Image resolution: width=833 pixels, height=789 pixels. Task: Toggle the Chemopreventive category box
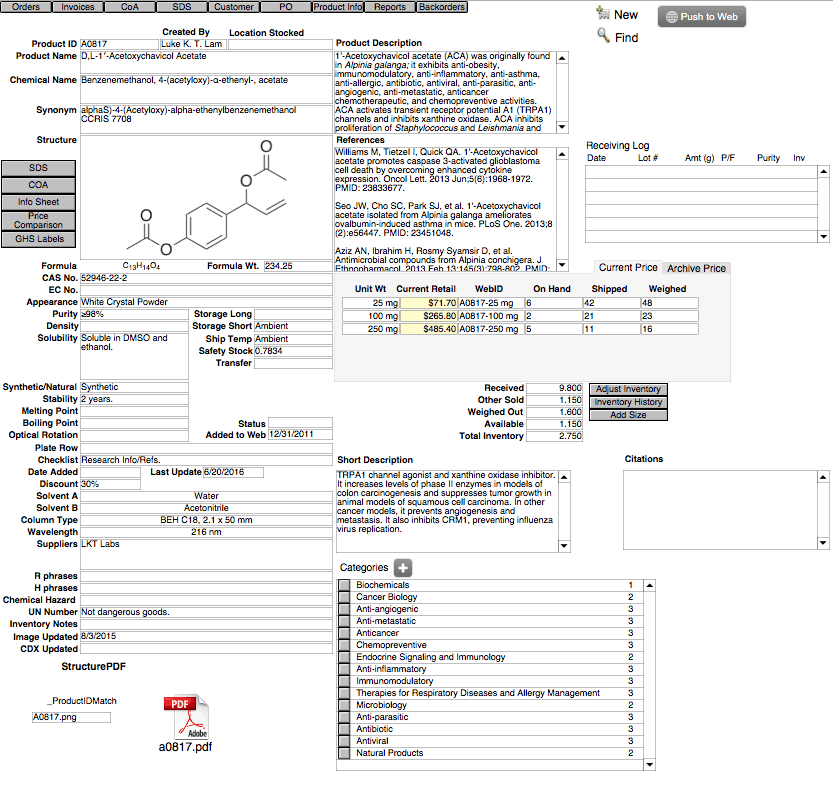[x=344, y=645]
